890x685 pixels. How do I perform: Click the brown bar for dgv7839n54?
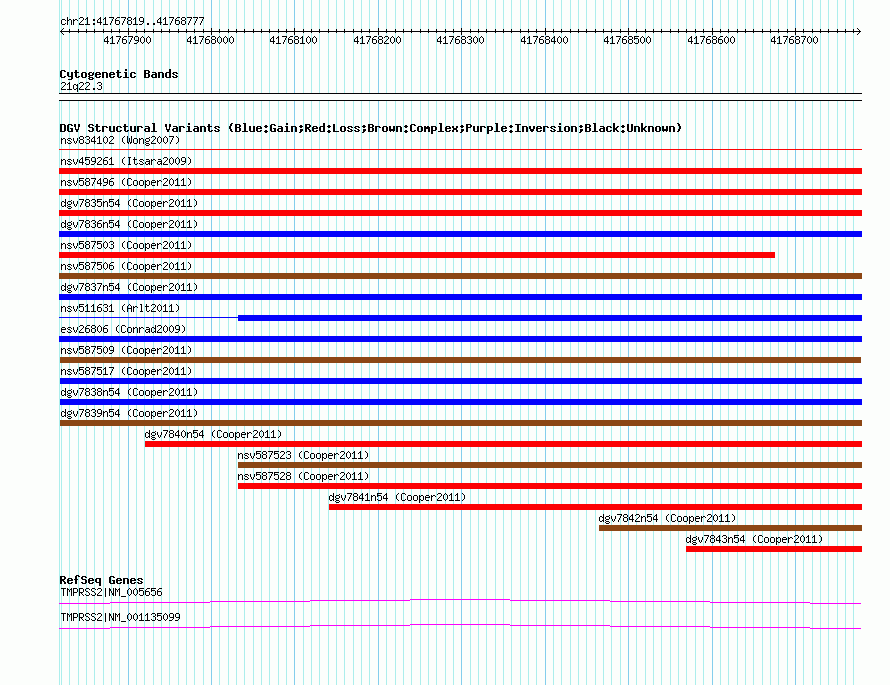click(460, 423)
